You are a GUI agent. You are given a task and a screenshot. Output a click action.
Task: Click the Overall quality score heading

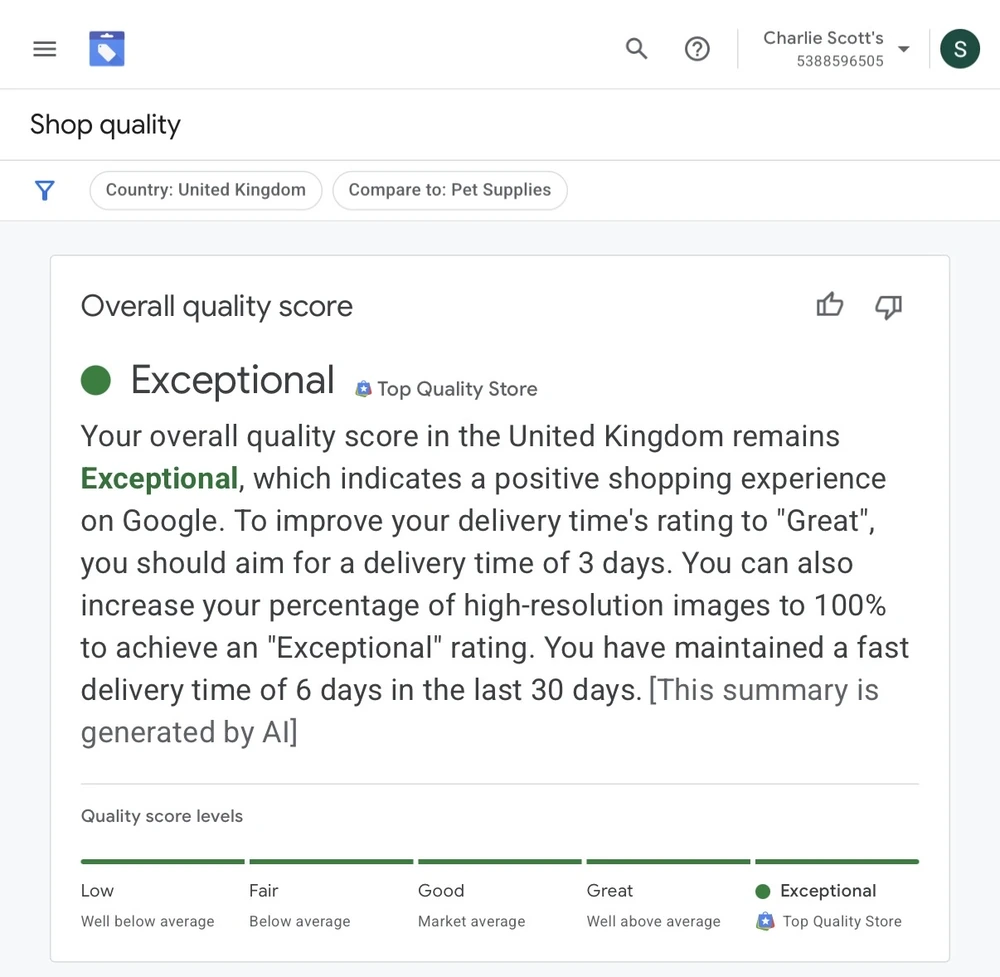[217, 306]
